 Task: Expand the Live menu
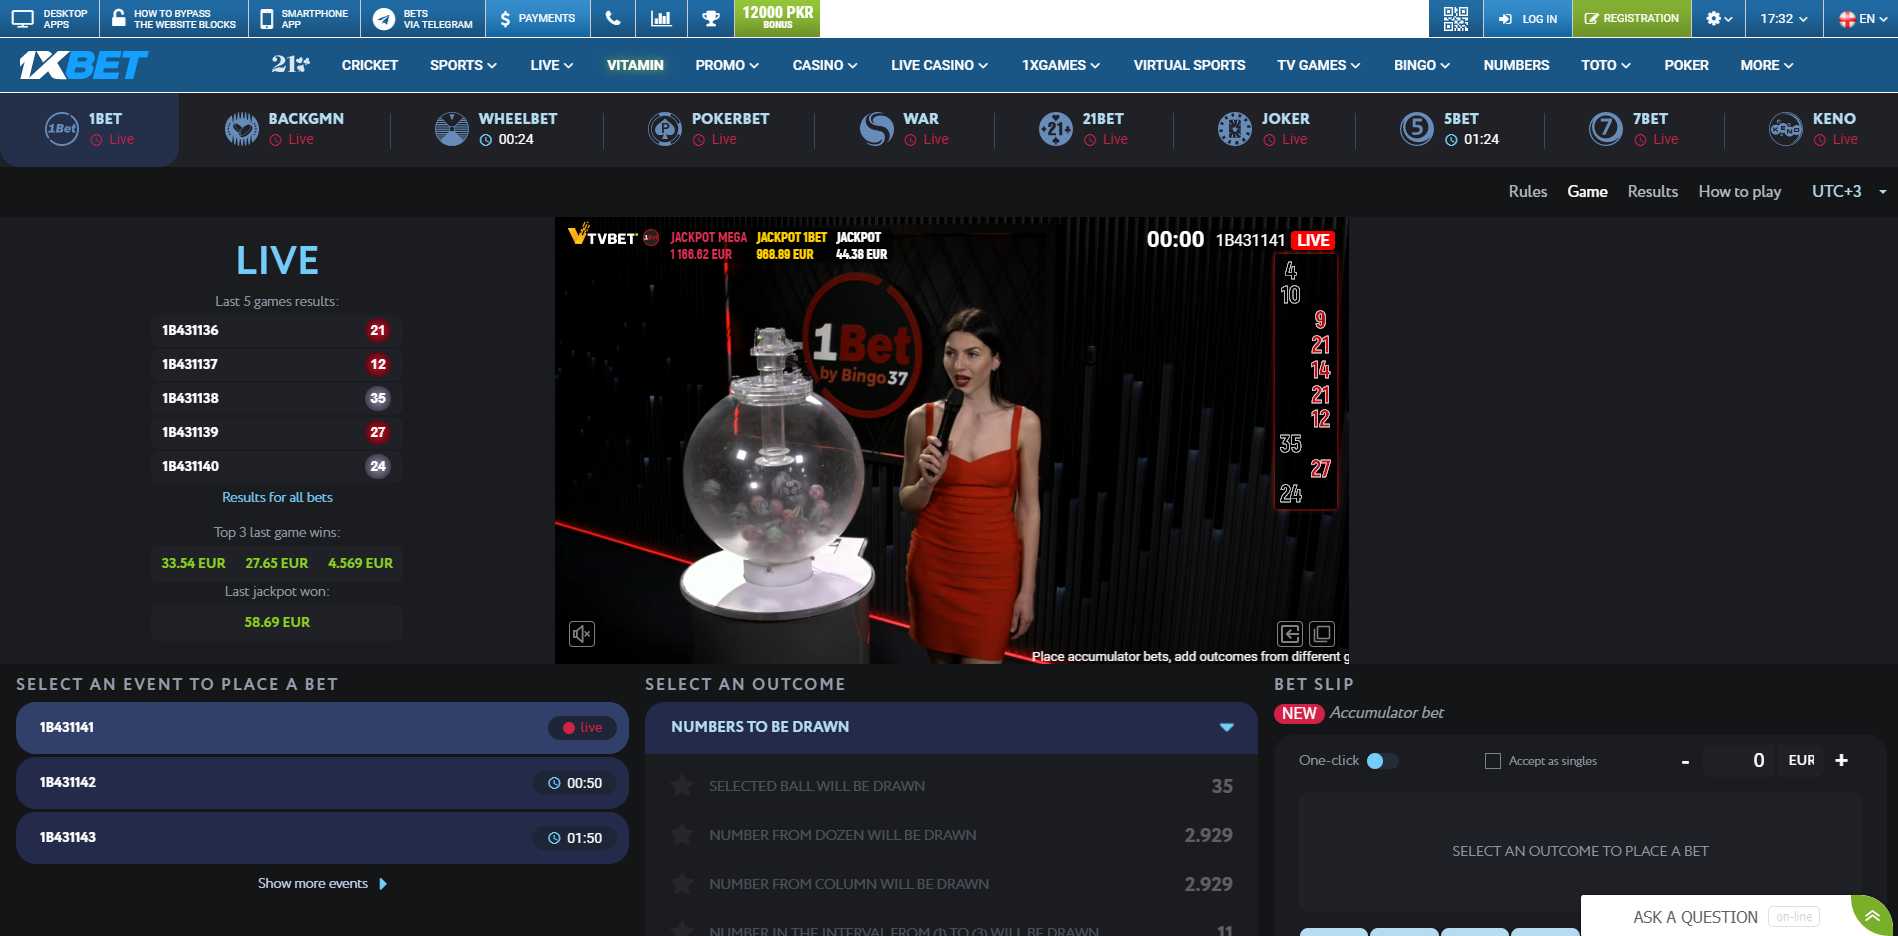552,65
